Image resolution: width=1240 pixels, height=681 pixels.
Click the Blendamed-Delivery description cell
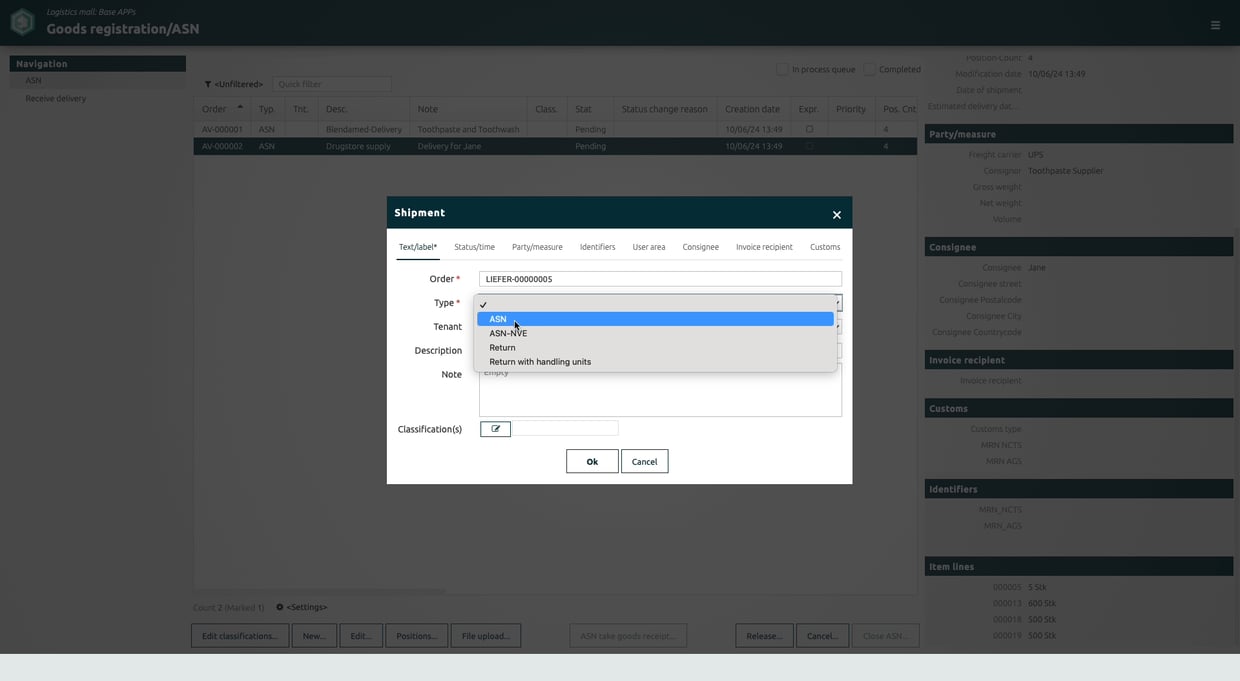click(x=364, y=129)
